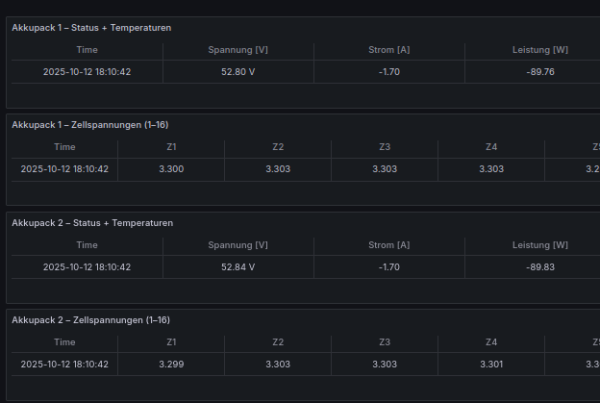
Task: Open the 'Akkupack 2 – Status + Temperaturen' panel title menu
Action: pos(91,223)
